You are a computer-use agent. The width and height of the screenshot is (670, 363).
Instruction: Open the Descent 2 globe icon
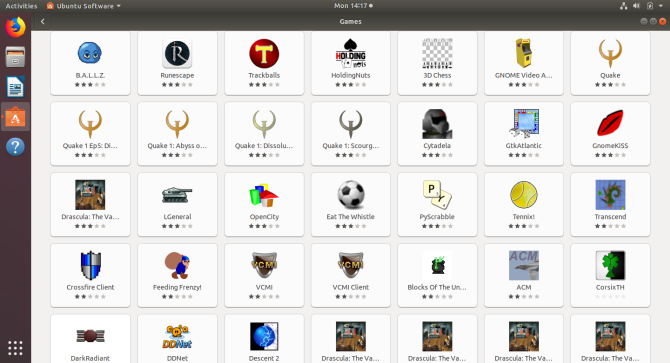tap(264, 336)
